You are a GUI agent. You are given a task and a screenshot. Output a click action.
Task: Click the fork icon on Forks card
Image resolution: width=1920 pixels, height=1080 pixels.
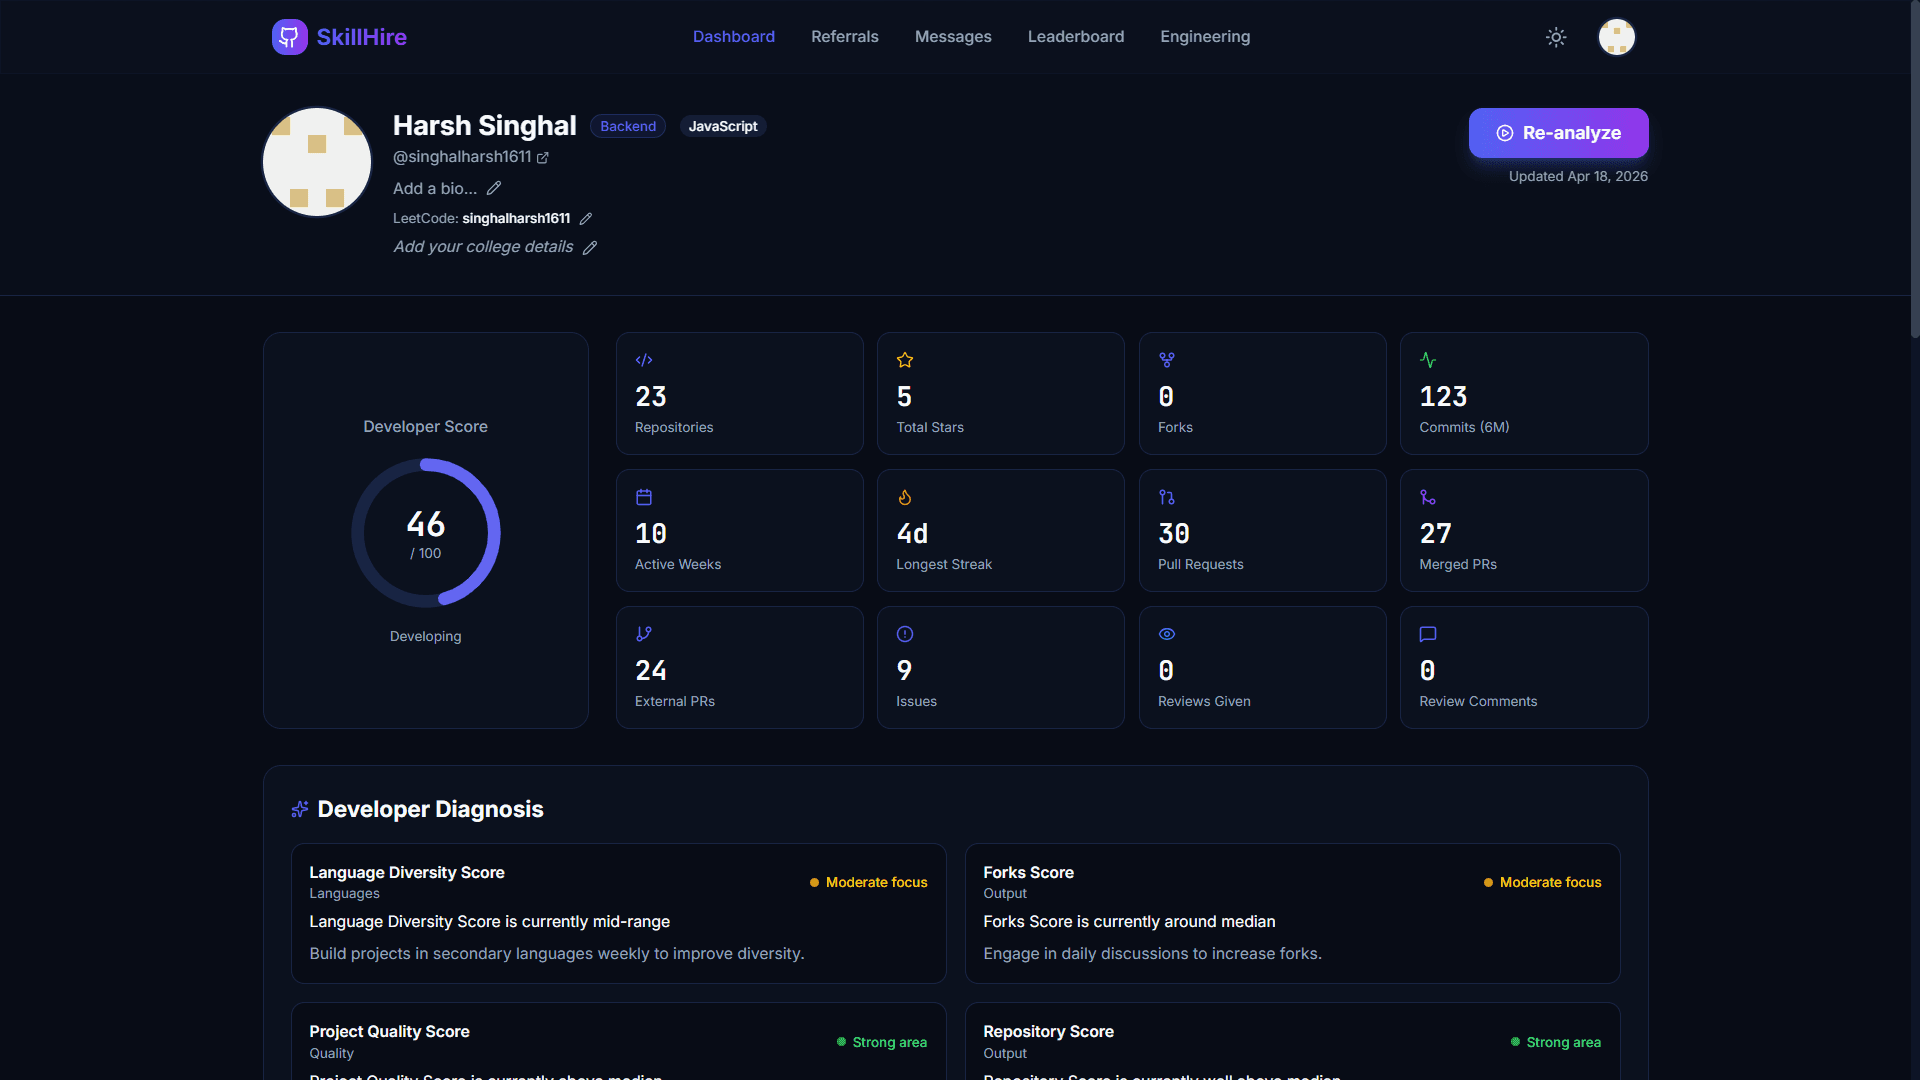pos(1167,360)
